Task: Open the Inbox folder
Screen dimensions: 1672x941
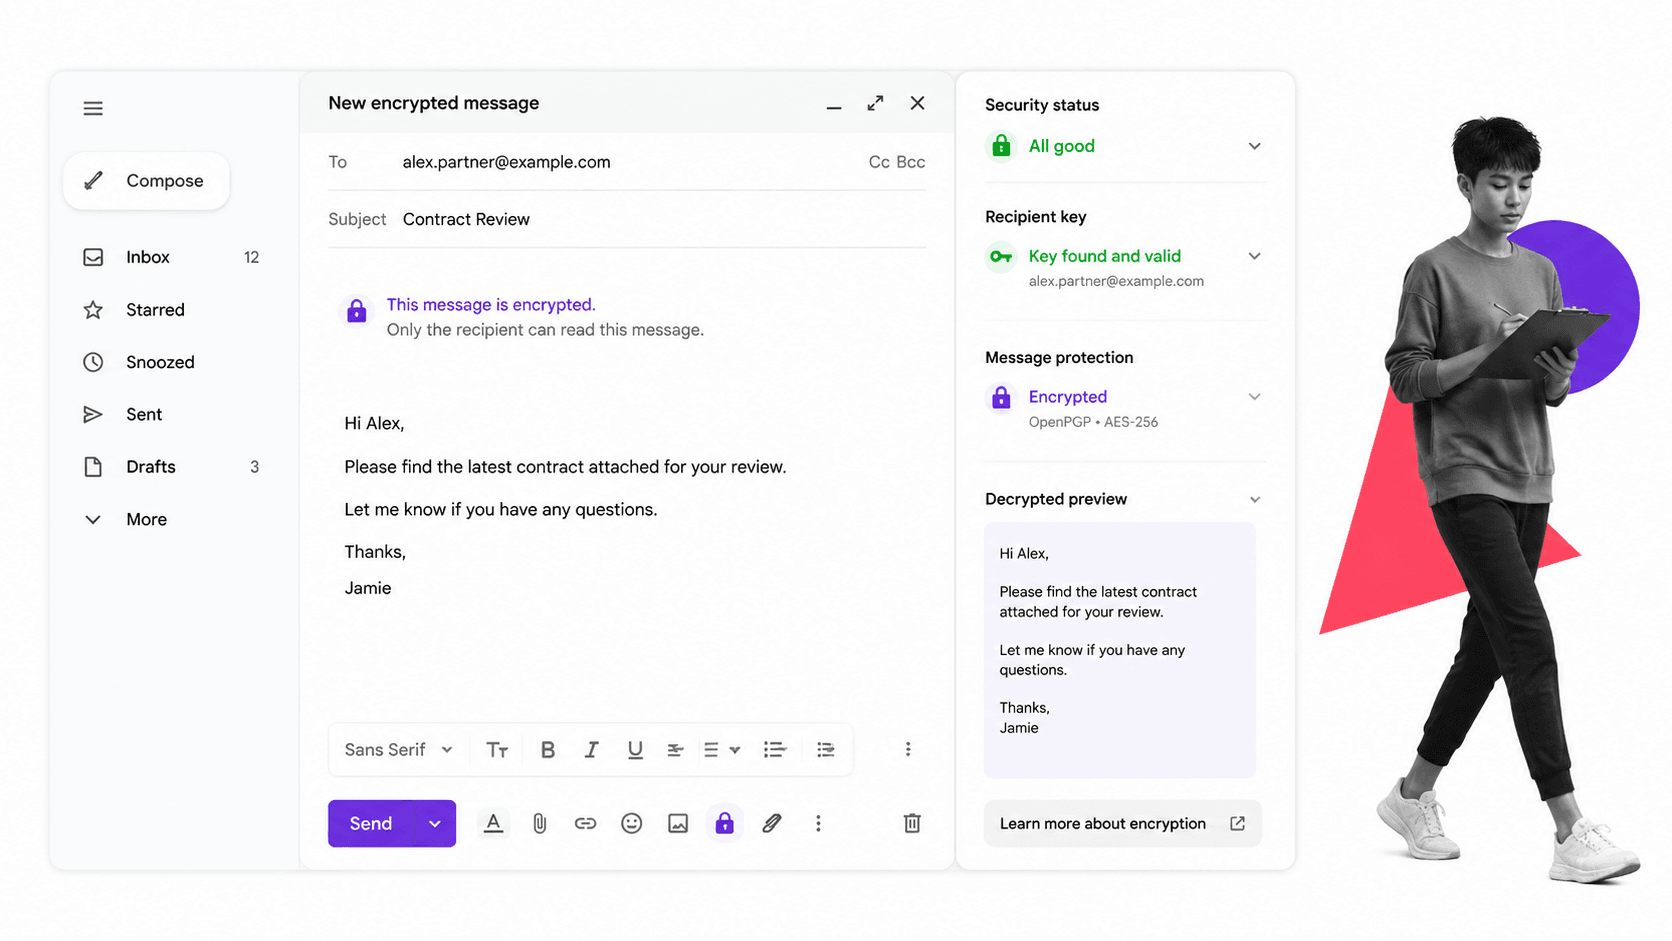Action: coord(171,257)
